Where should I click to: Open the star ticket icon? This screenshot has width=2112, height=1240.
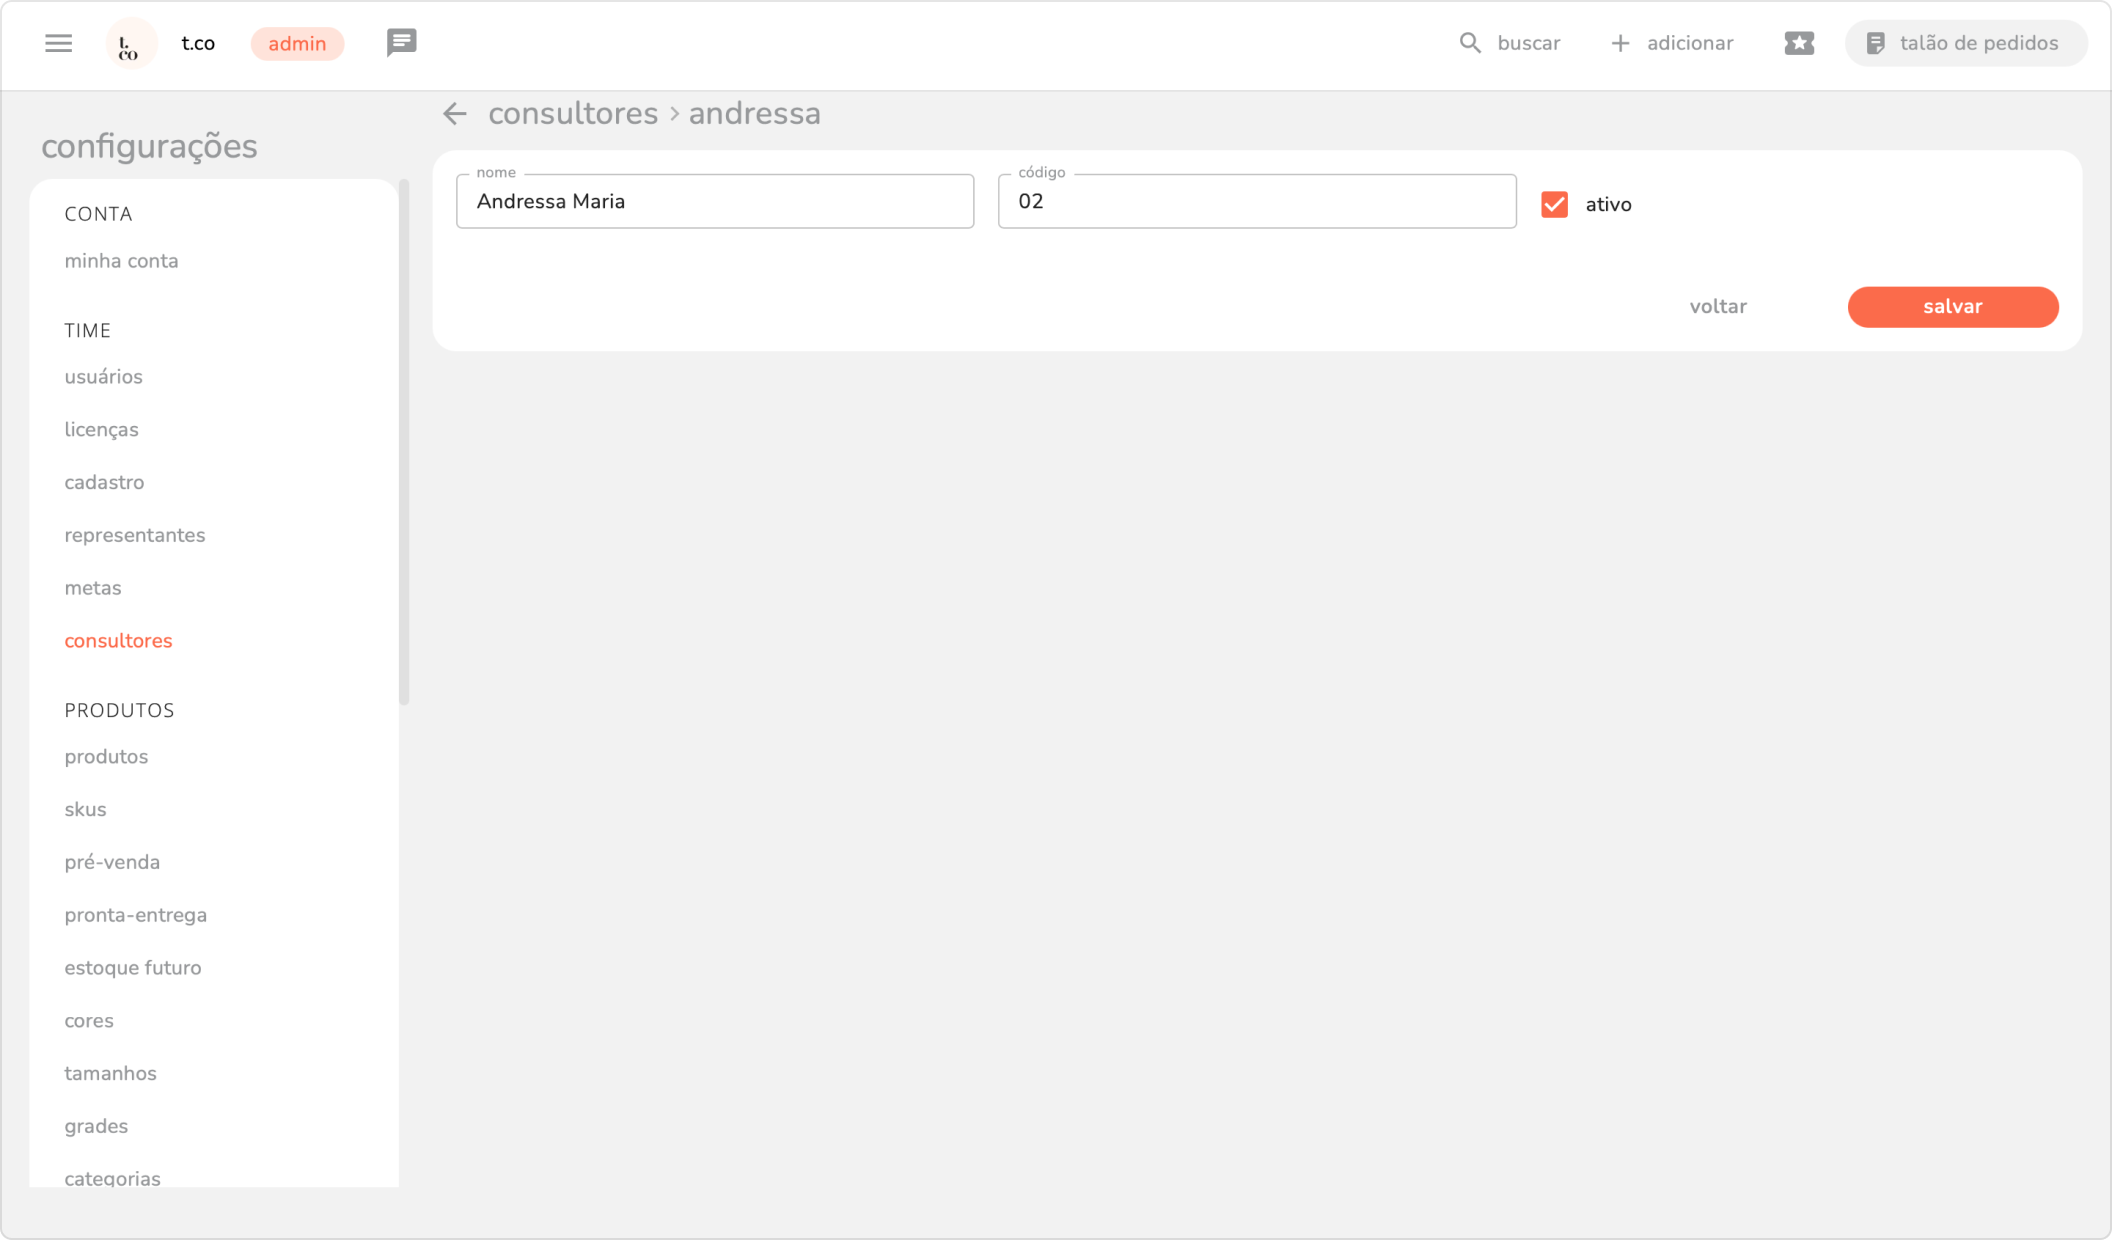1798,43
